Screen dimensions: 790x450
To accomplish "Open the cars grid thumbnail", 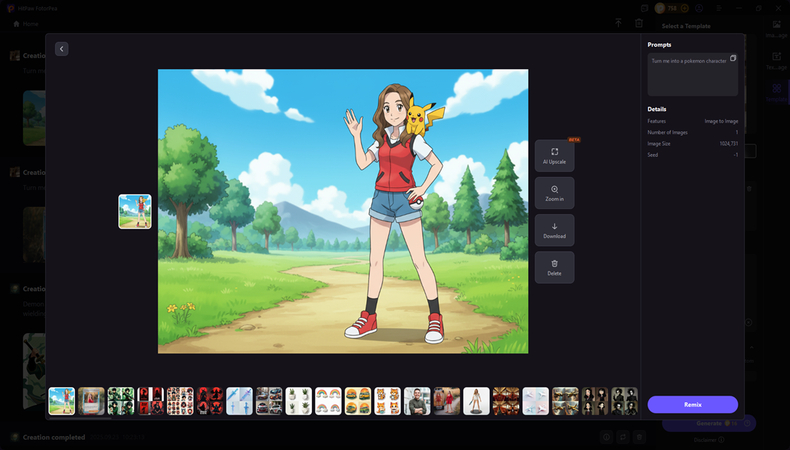I will click(x=269, y=401).
